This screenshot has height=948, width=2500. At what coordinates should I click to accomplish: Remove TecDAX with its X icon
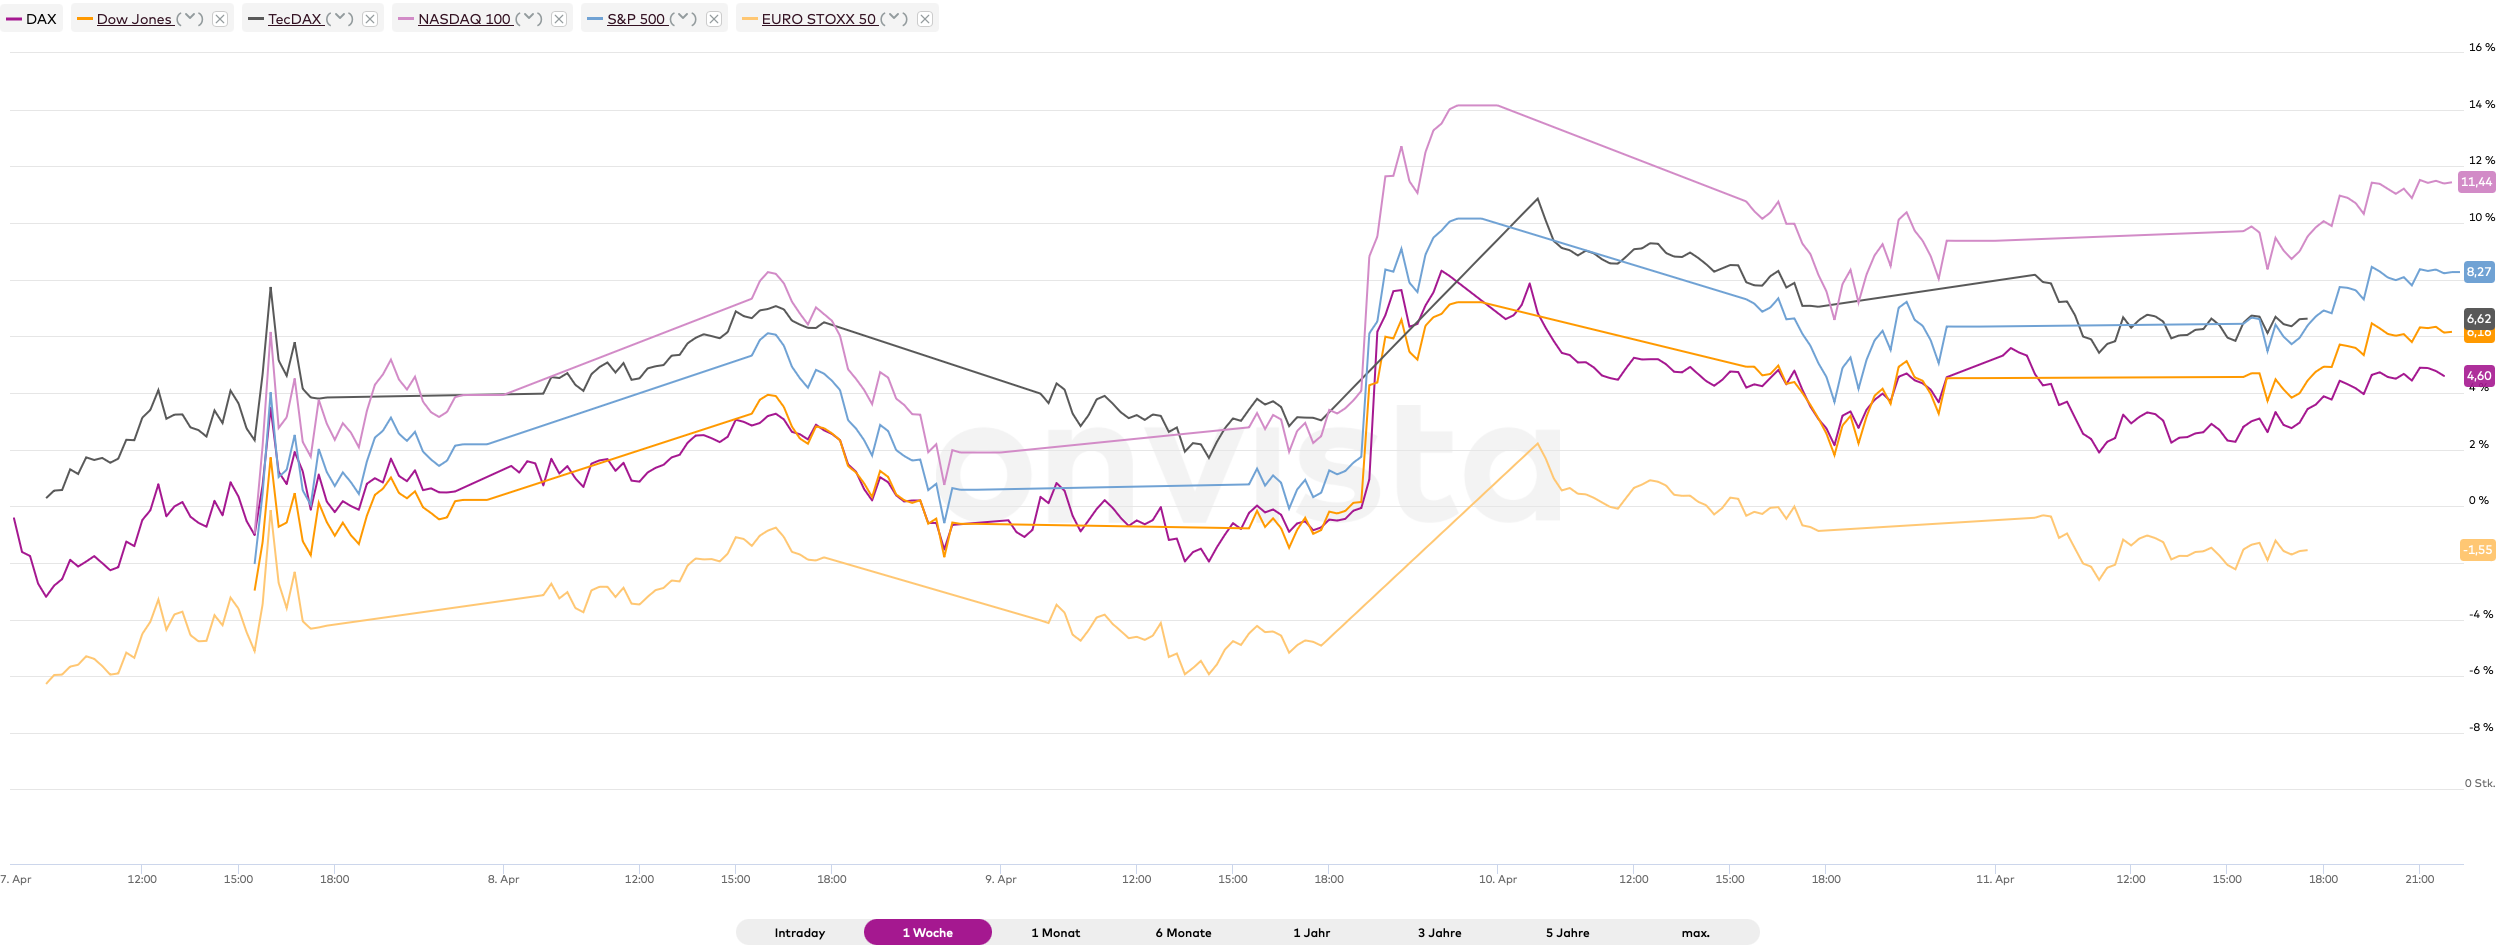point(370,19)
